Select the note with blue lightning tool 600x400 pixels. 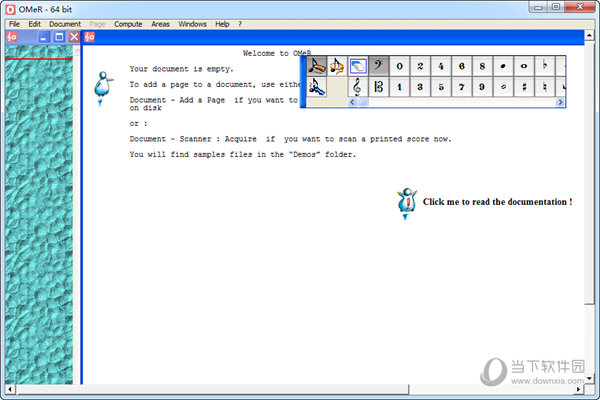coord(316,87)
